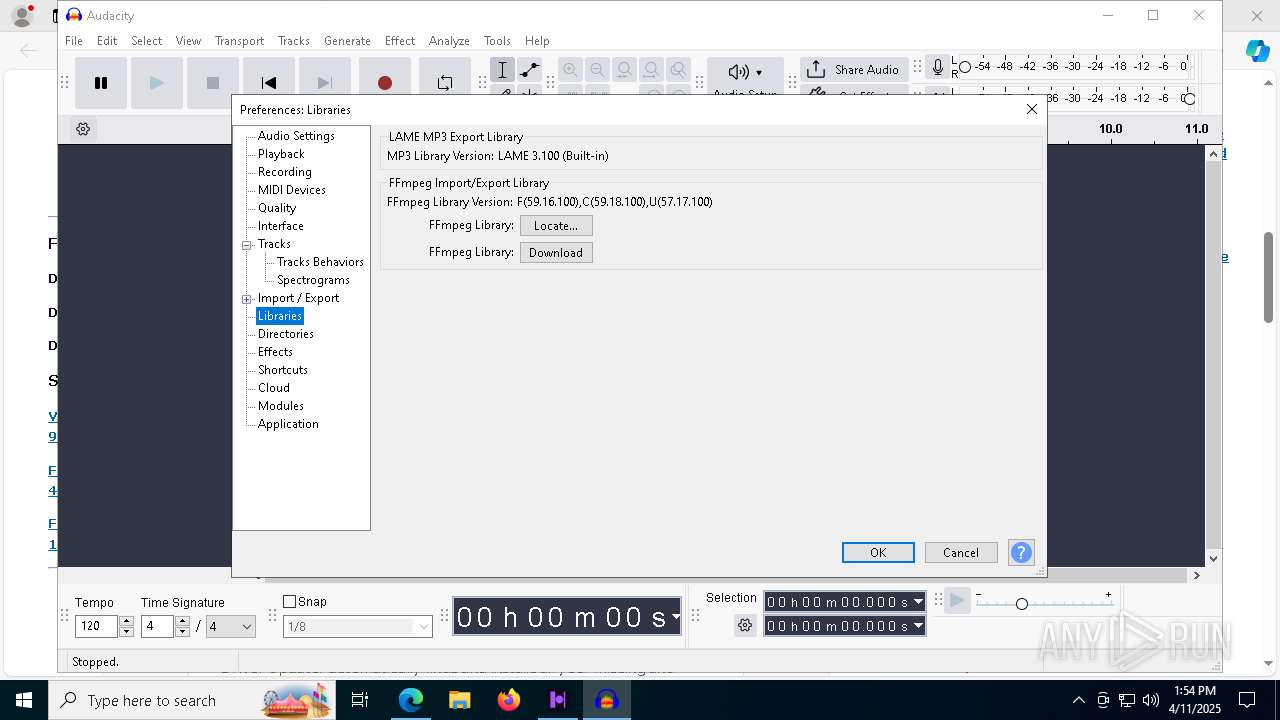
Task: Toggle the Loop button
Action: tap(445, 83)
